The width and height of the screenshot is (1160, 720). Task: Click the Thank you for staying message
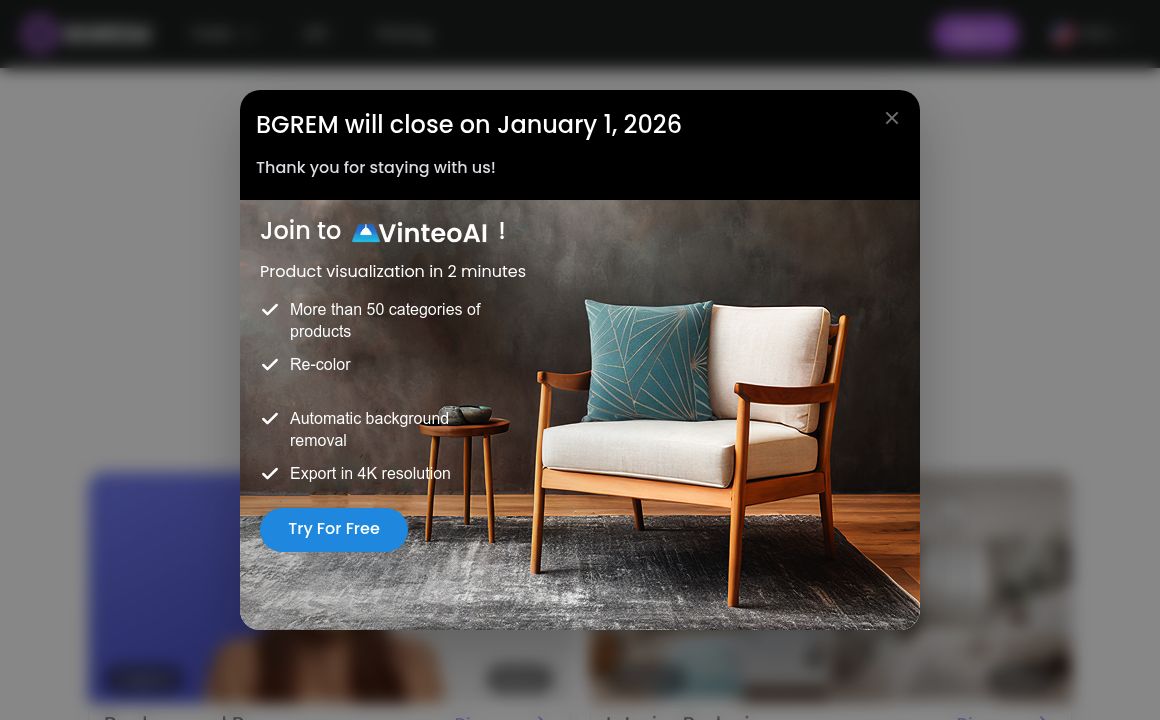(376, 167)
